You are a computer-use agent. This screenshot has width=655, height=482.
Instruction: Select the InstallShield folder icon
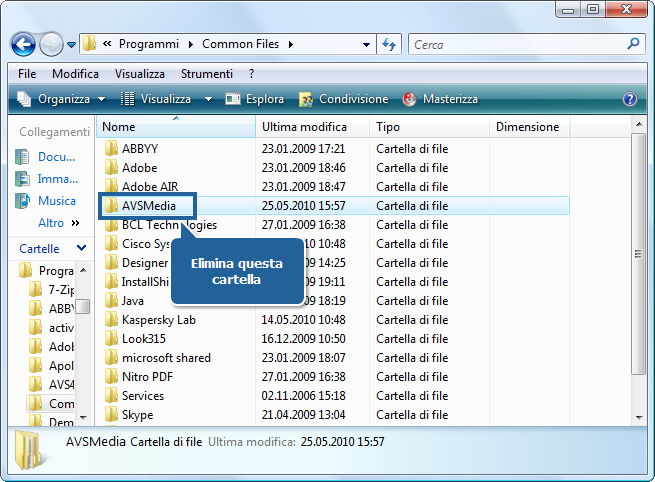point(111,282)
